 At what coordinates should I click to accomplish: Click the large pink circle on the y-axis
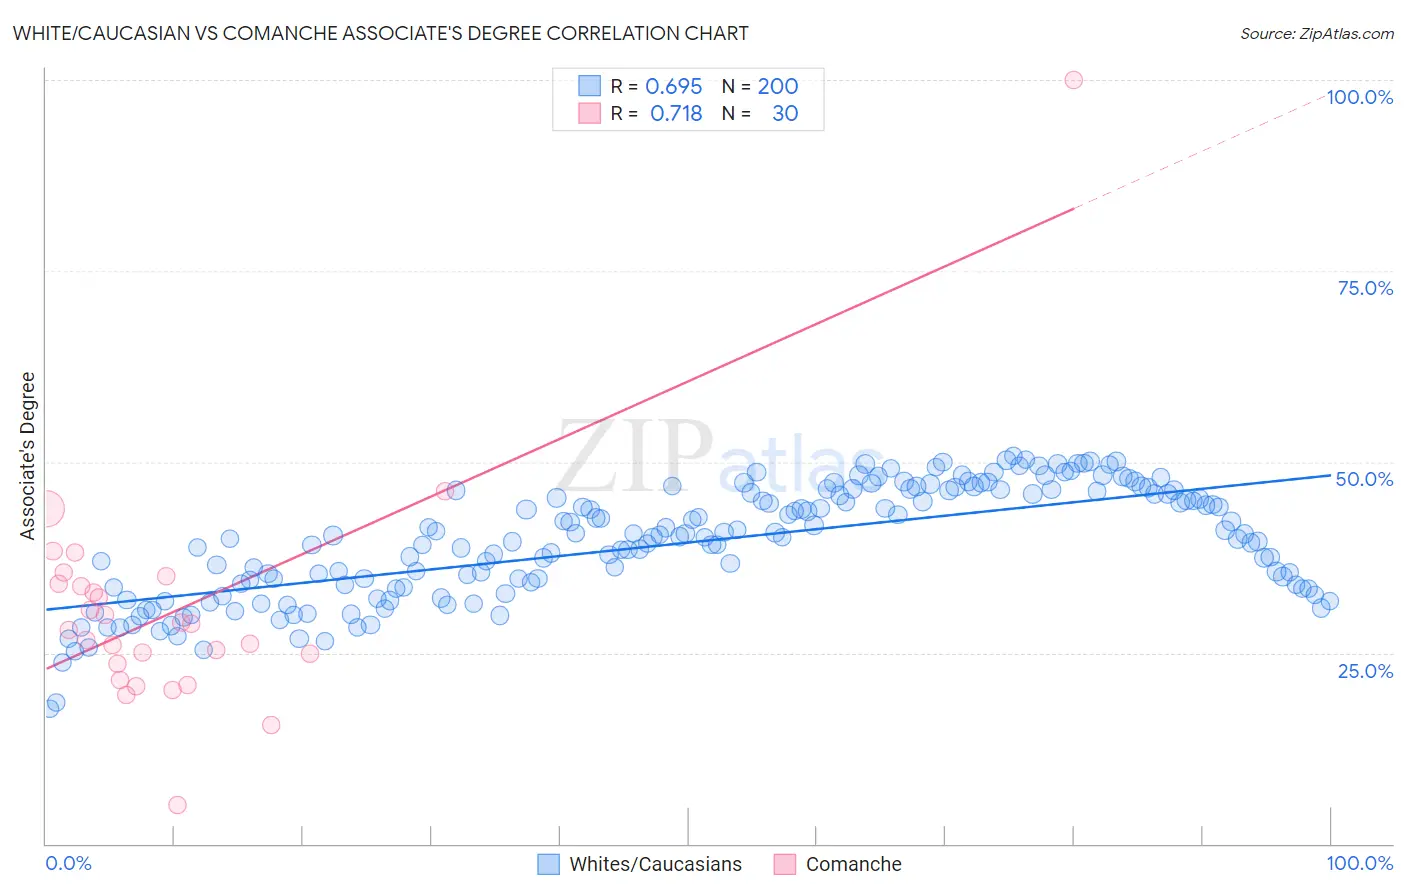46,508
